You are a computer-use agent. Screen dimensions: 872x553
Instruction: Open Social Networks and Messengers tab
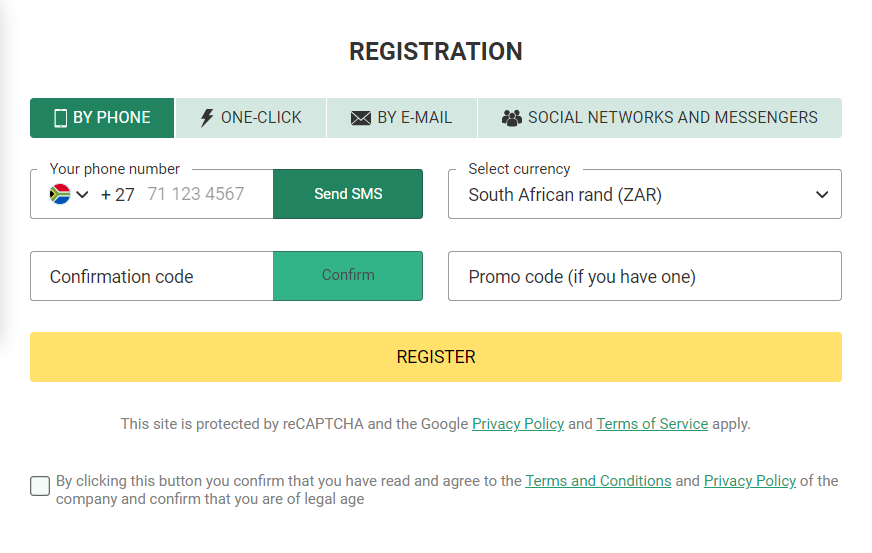(660, 118)
